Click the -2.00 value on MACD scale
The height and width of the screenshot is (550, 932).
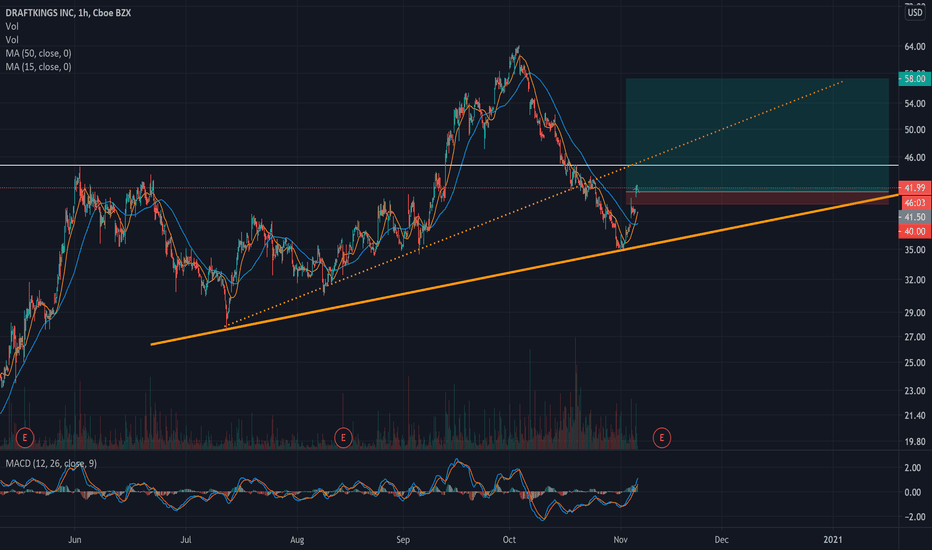[911, 517]
